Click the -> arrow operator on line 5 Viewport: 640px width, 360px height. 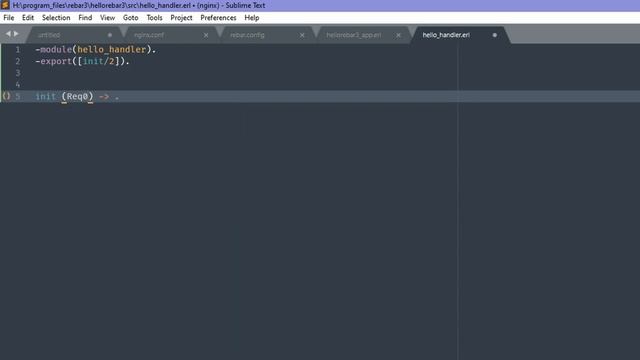point(104,97)
